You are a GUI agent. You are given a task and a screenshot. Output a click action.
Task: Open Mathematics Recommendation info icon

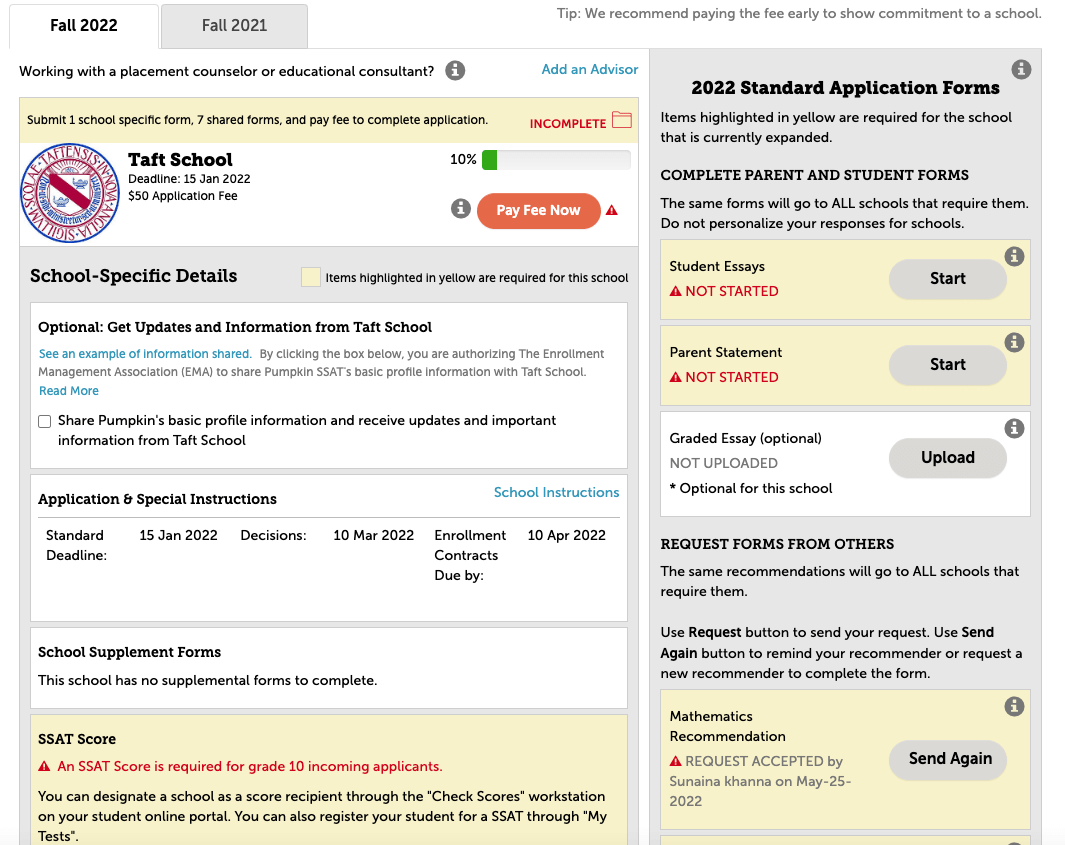pos(1014,706)
